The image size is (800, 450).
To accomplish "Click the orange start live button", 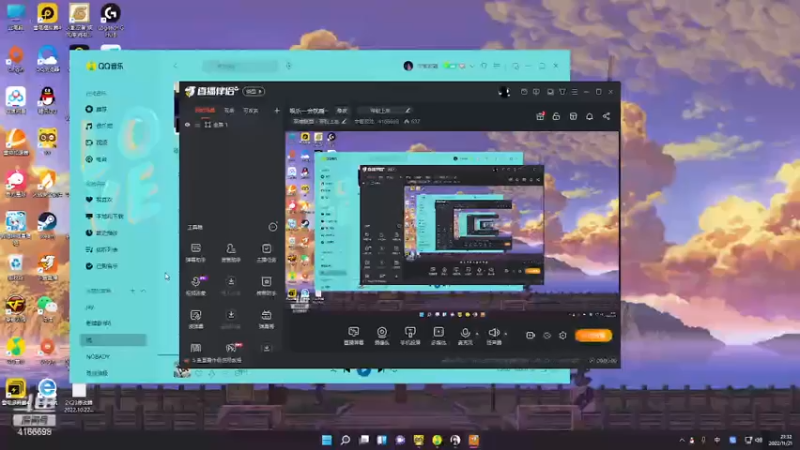I will pyautogui.click(x=593, y=335).
